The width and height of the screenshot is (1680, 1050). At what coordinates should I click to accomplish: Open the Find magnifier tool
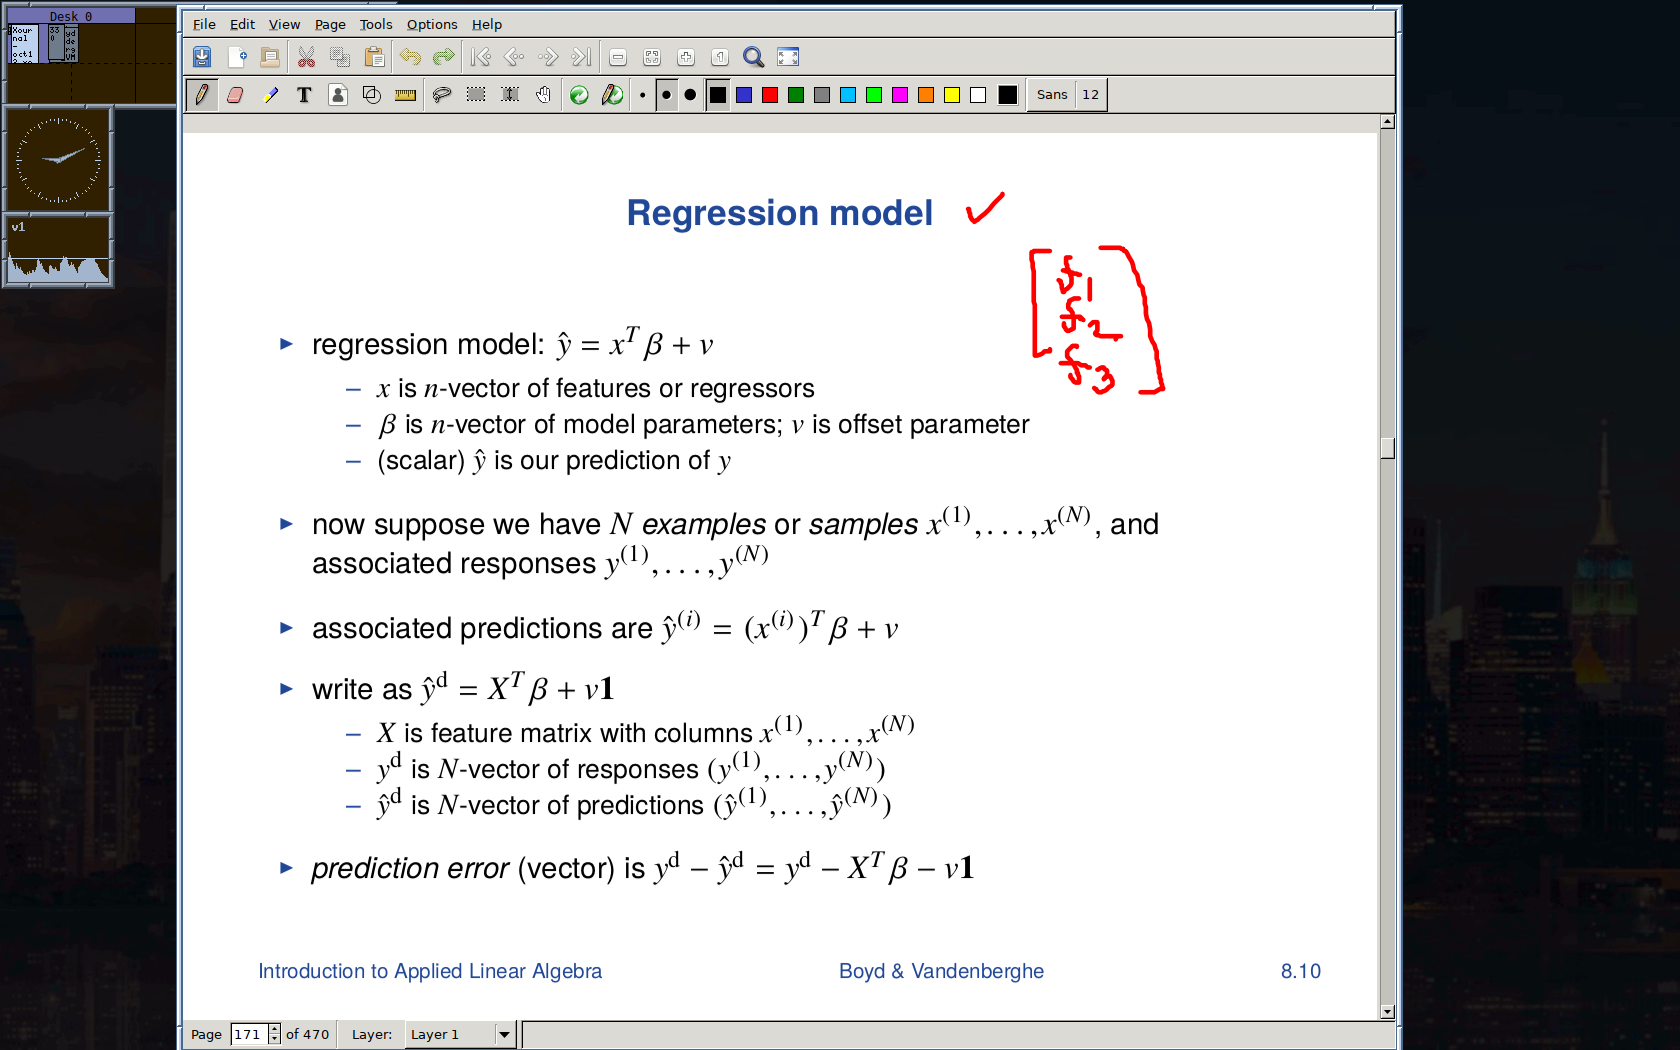click(x=753, y=57)
